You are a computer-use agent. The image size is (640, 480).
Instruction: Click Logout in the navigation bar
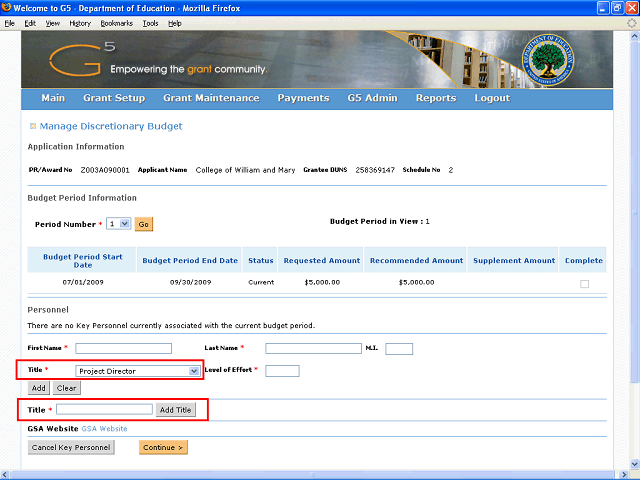(x=492, y=98)
